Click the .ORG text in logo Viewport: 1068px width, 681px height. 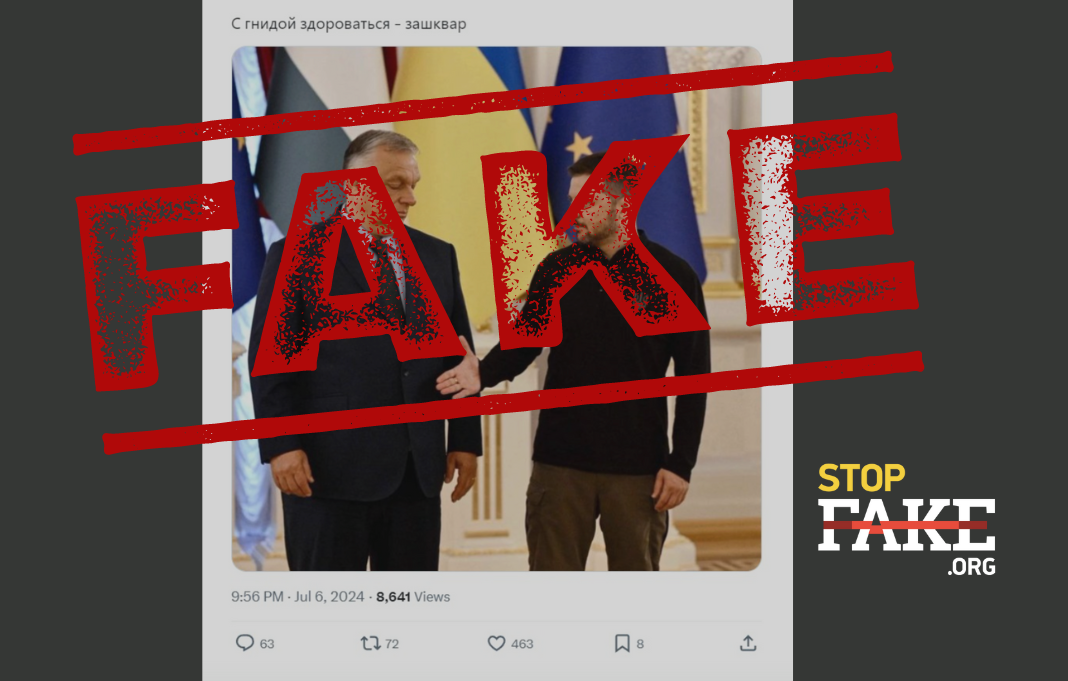pos(971,566)
